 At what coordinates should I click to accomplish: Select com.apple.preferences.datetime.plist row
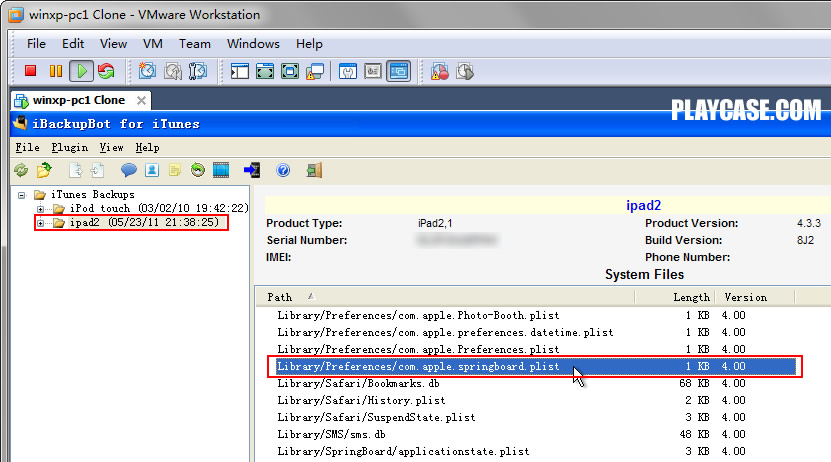536,332
